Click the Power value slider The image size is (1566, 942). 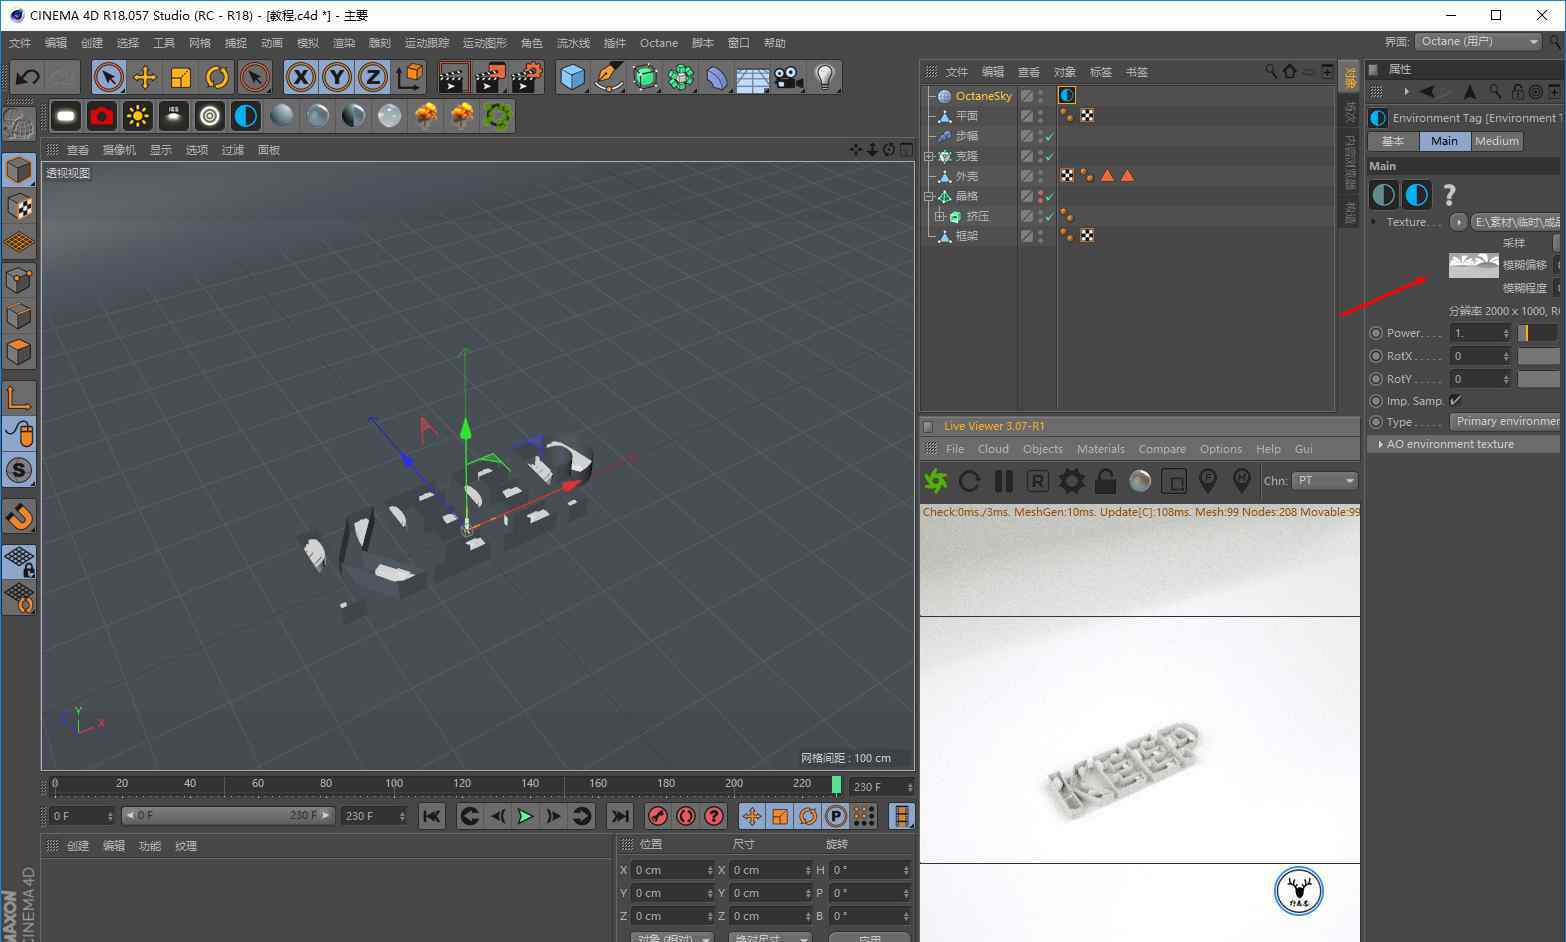point(1538,333)
